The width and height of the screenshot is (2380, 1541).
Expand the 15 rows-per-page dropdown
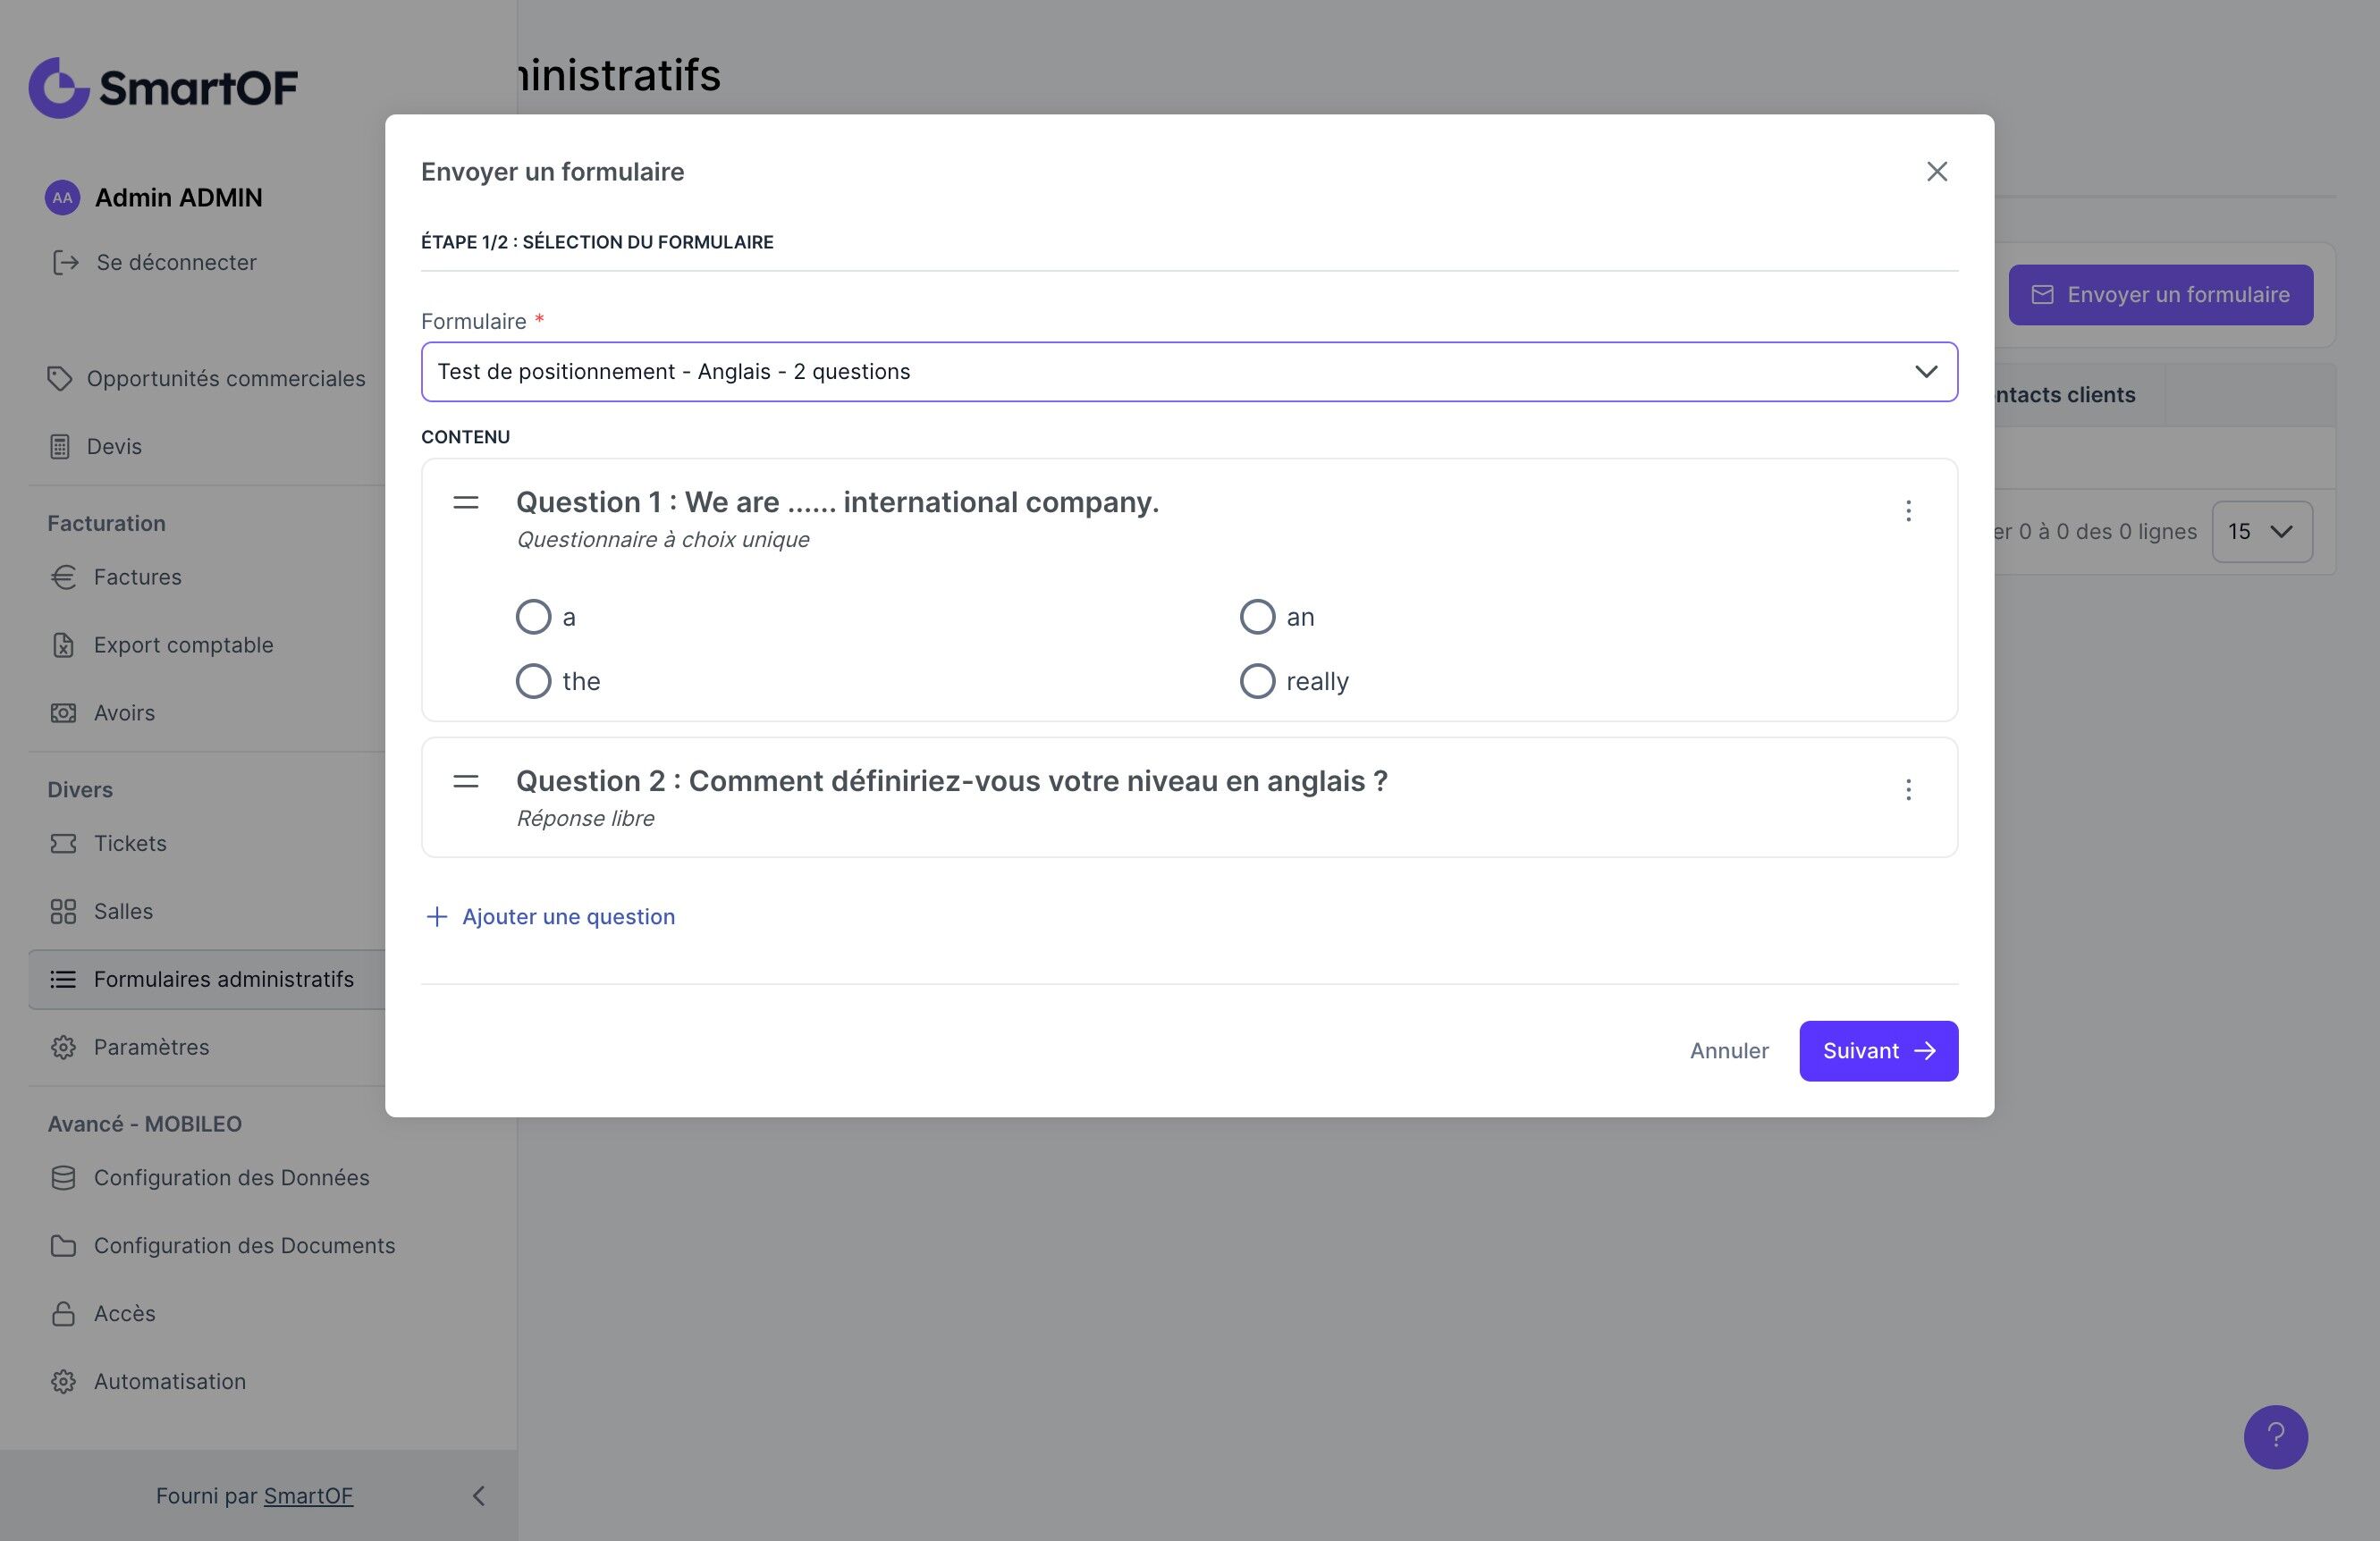(2261, 532)
